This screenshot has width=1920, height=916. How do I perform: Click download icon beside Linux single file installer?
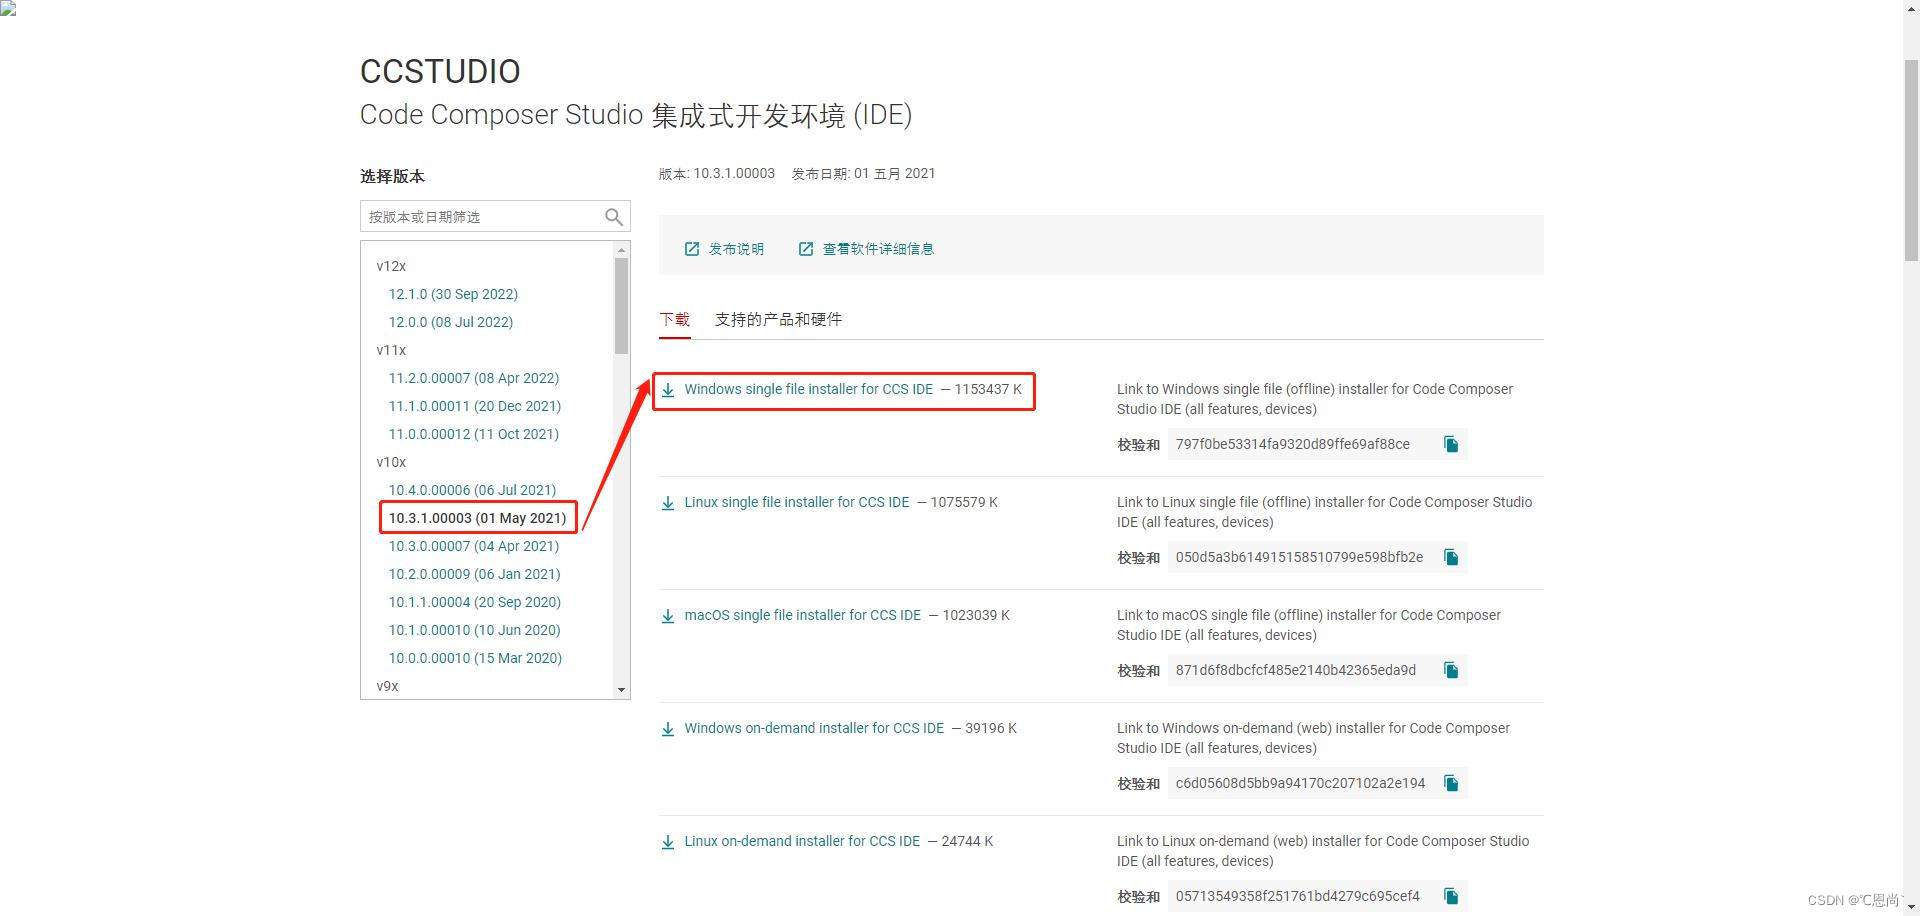point(668,503)
